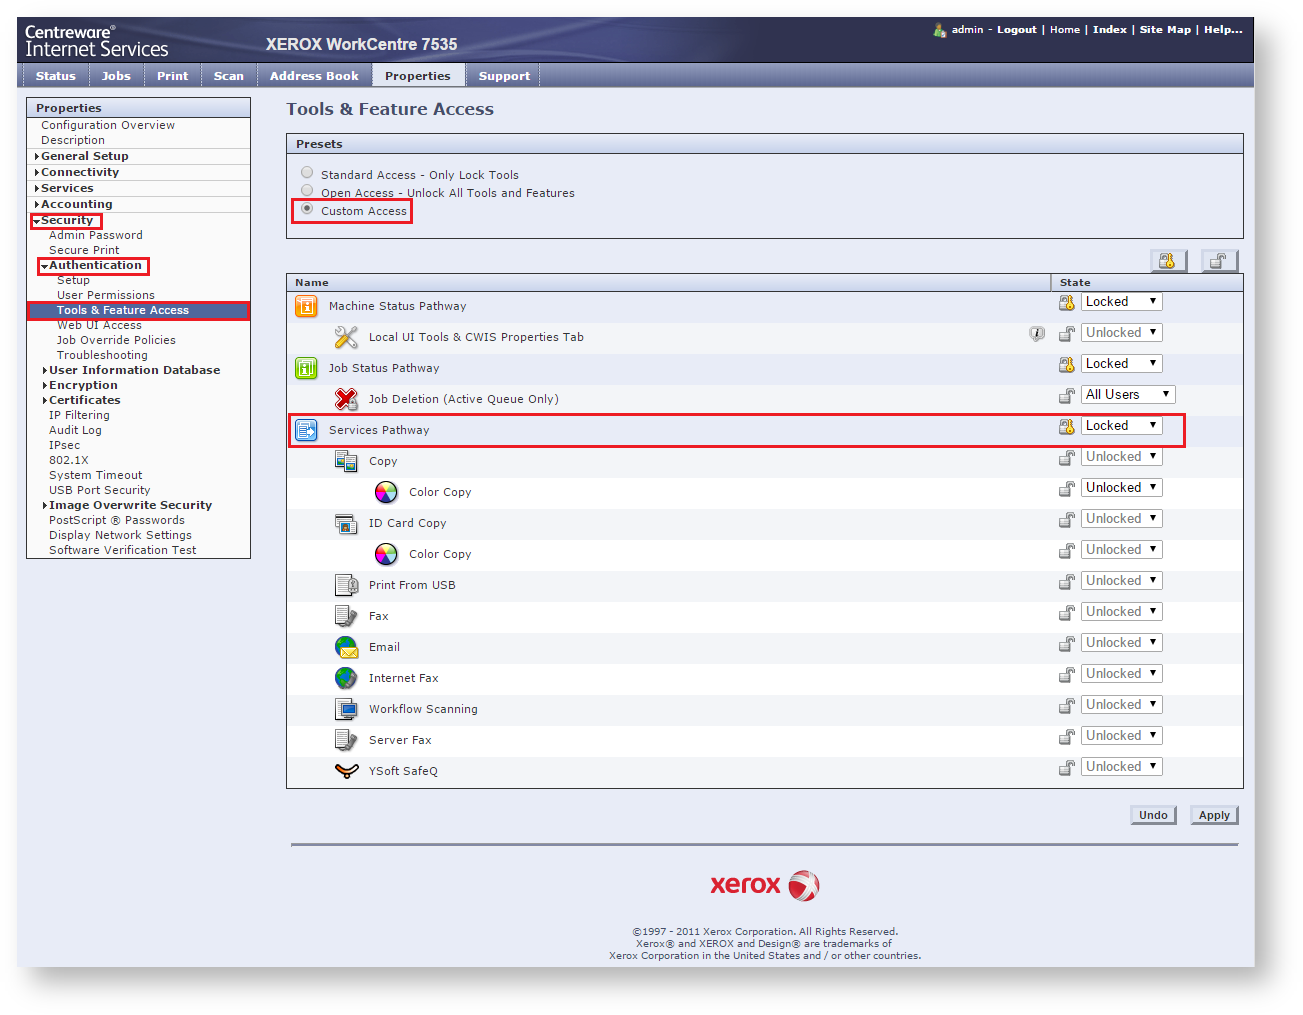Click the Site Map link

coord(1165,30)
